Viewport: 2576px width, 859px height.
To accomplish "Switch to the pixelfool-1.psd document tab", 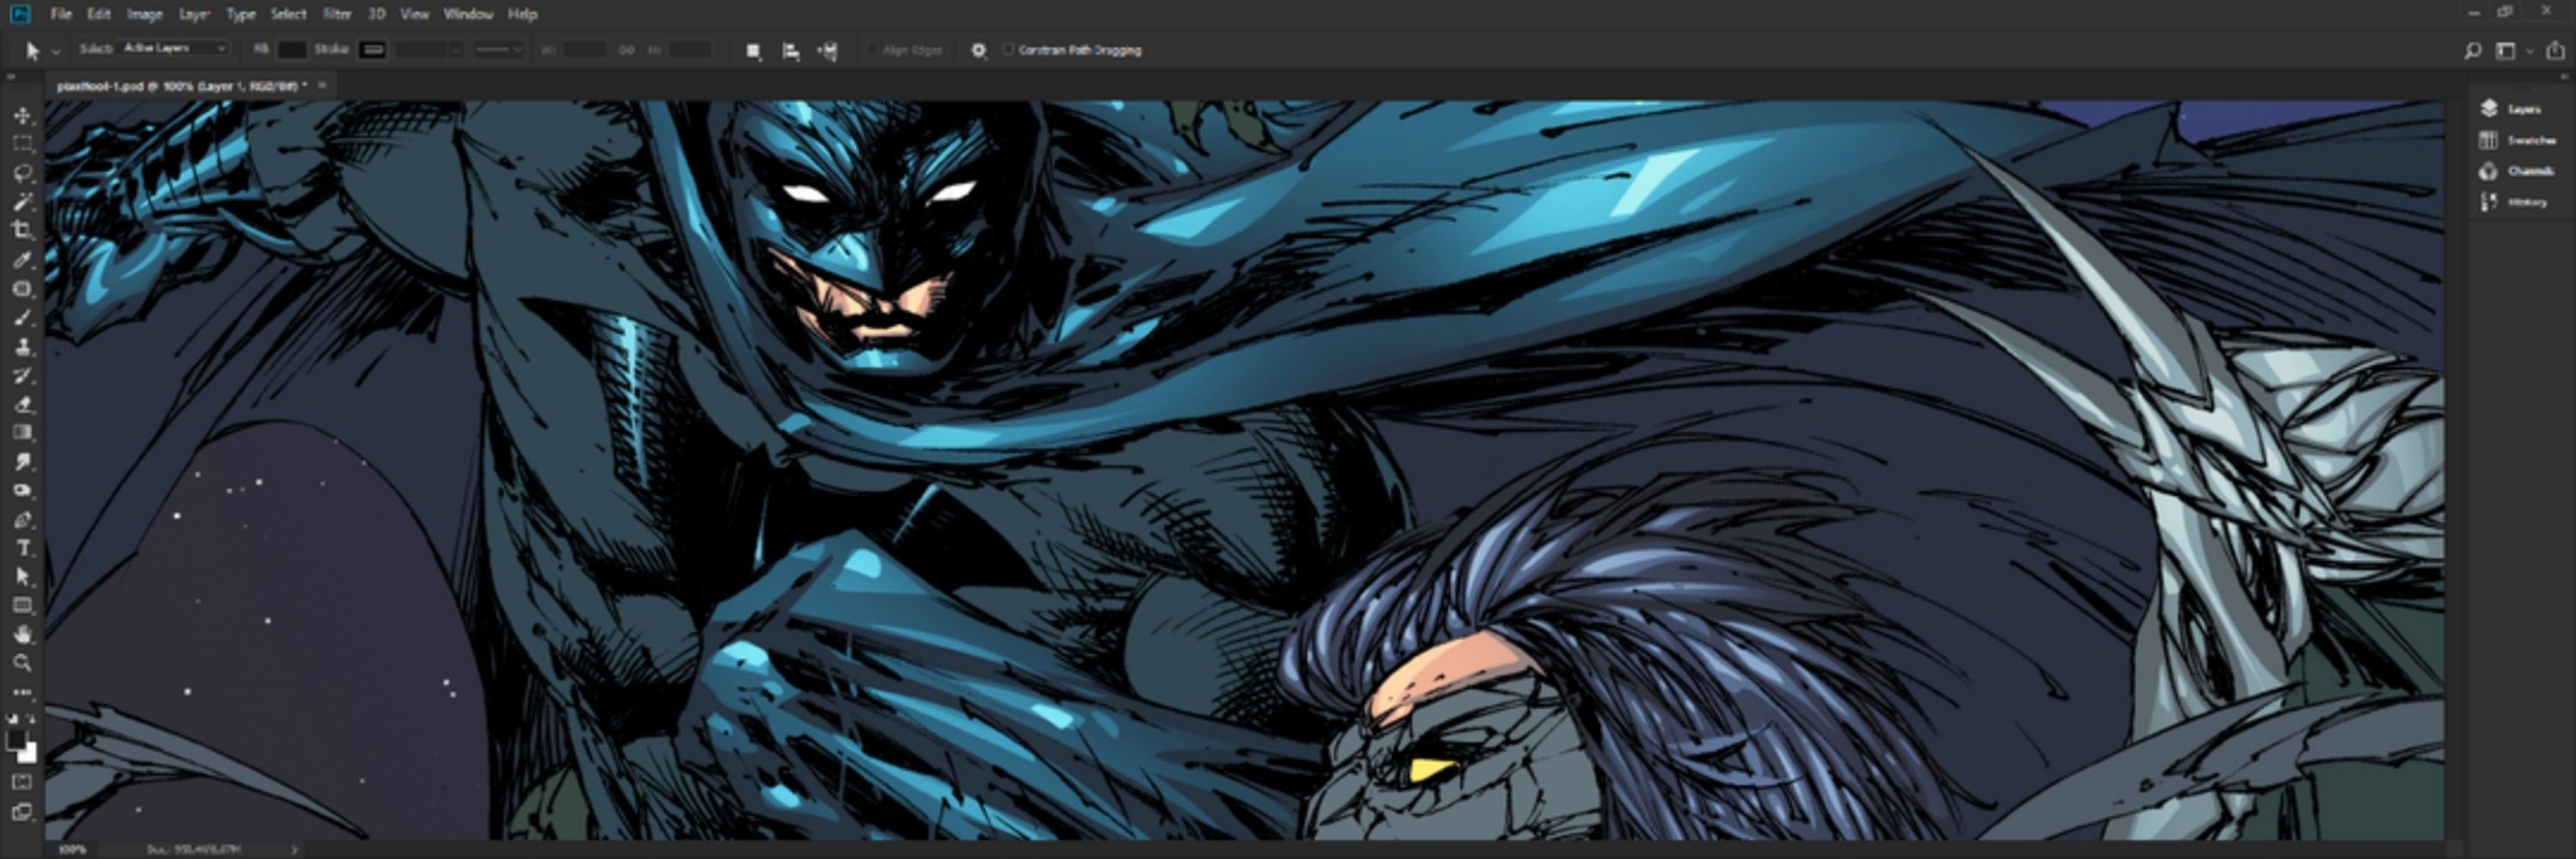I will (x=181, y=86).
